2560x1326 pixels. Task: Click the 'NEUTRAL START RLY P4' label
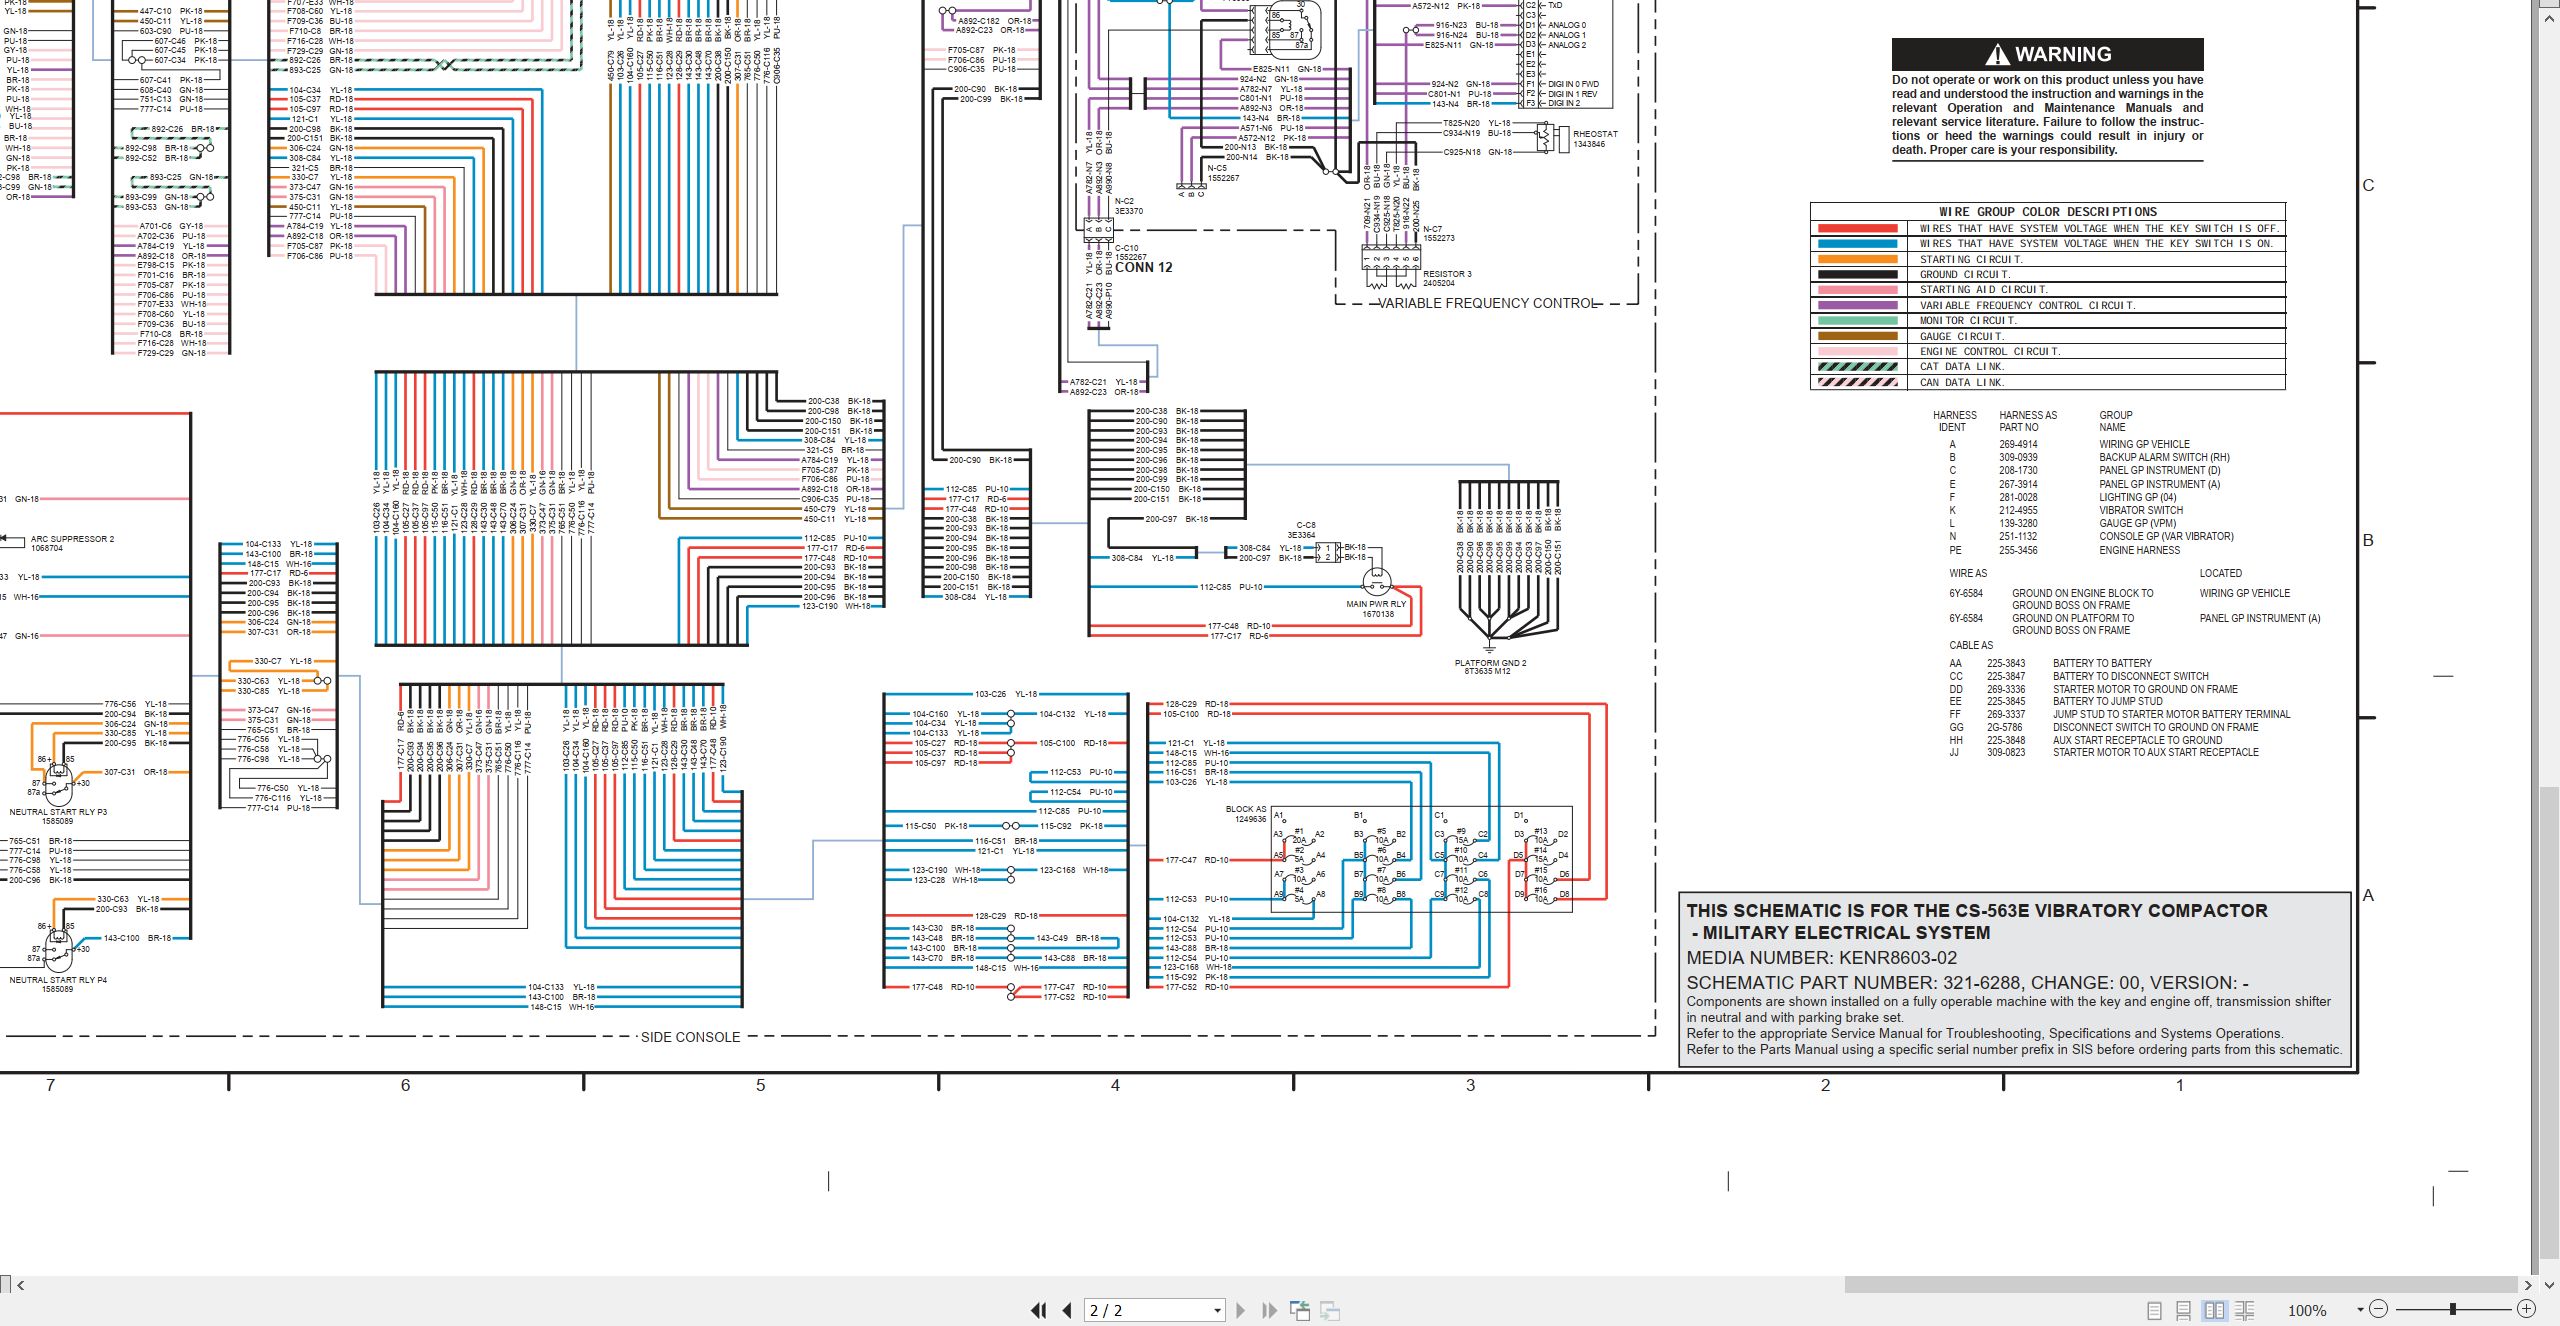[58, 980]
